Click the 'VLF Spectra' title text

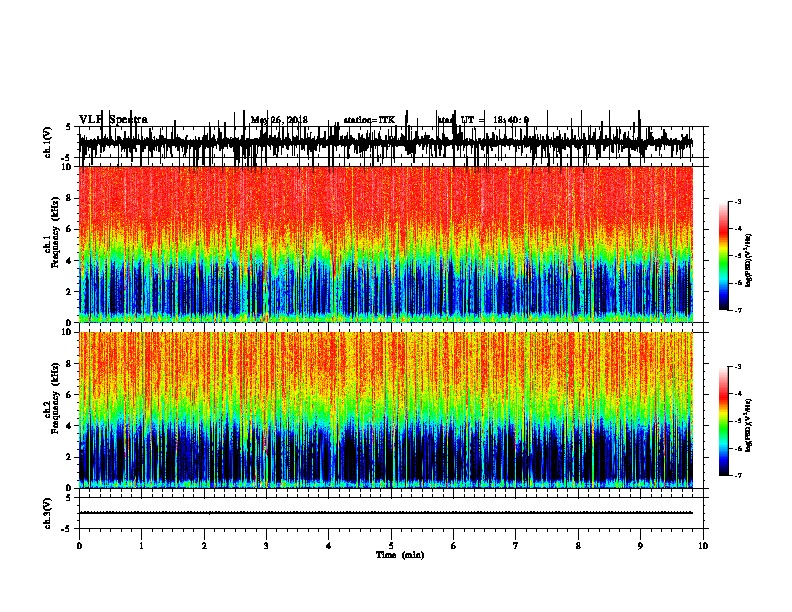113,120
